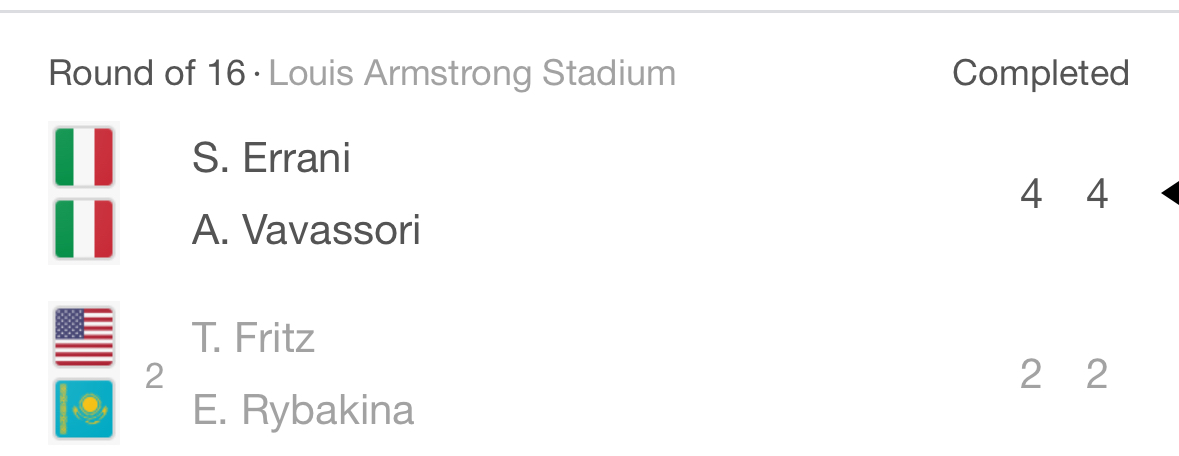Click the Louis Armstrong Stadium venue text
Screen dimensions: 1179x456
coord(472,73)
